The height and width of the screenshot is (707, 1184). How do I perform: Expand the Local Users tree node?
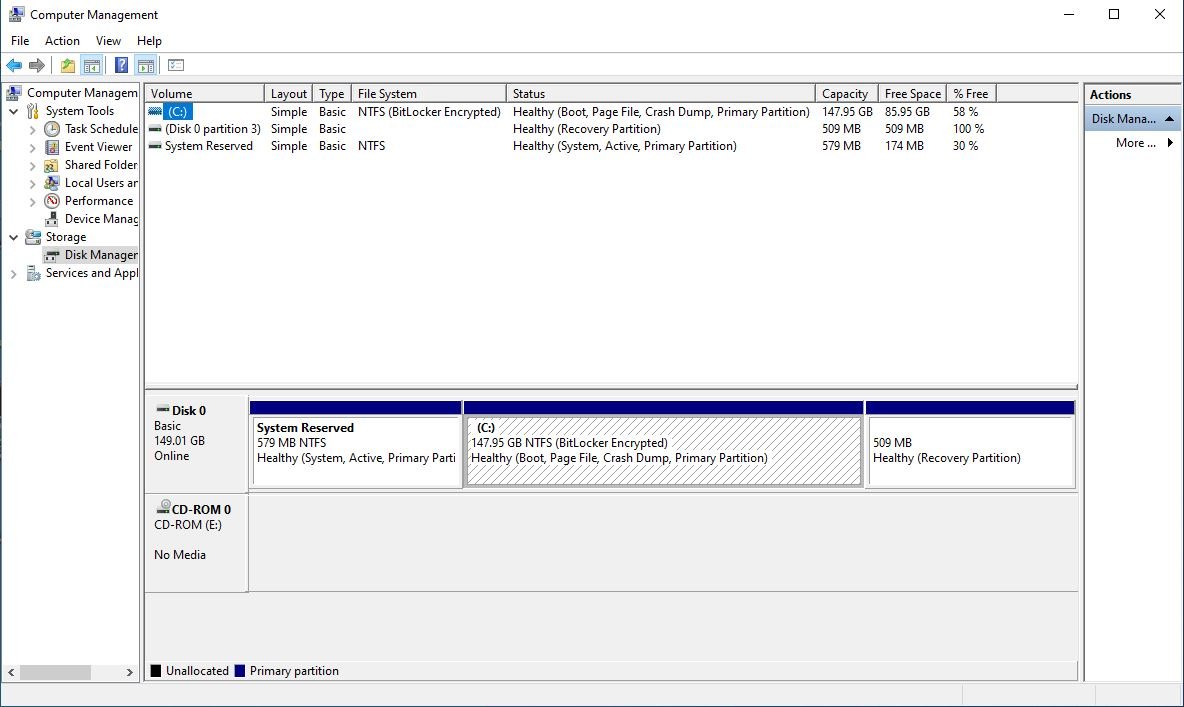point(32,184)
